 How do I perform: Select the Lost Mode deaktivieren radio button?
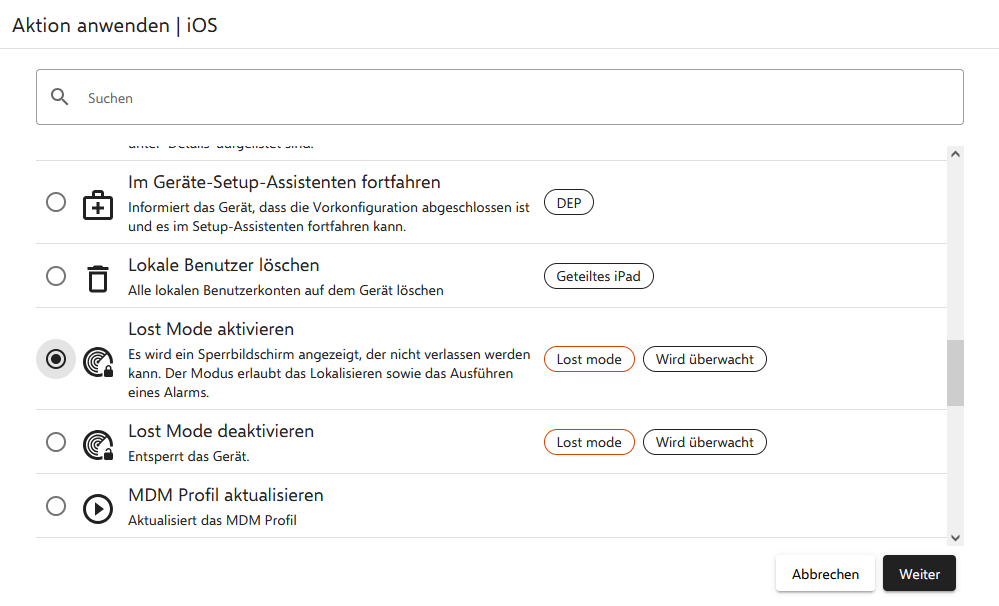[x=57, y=442]
